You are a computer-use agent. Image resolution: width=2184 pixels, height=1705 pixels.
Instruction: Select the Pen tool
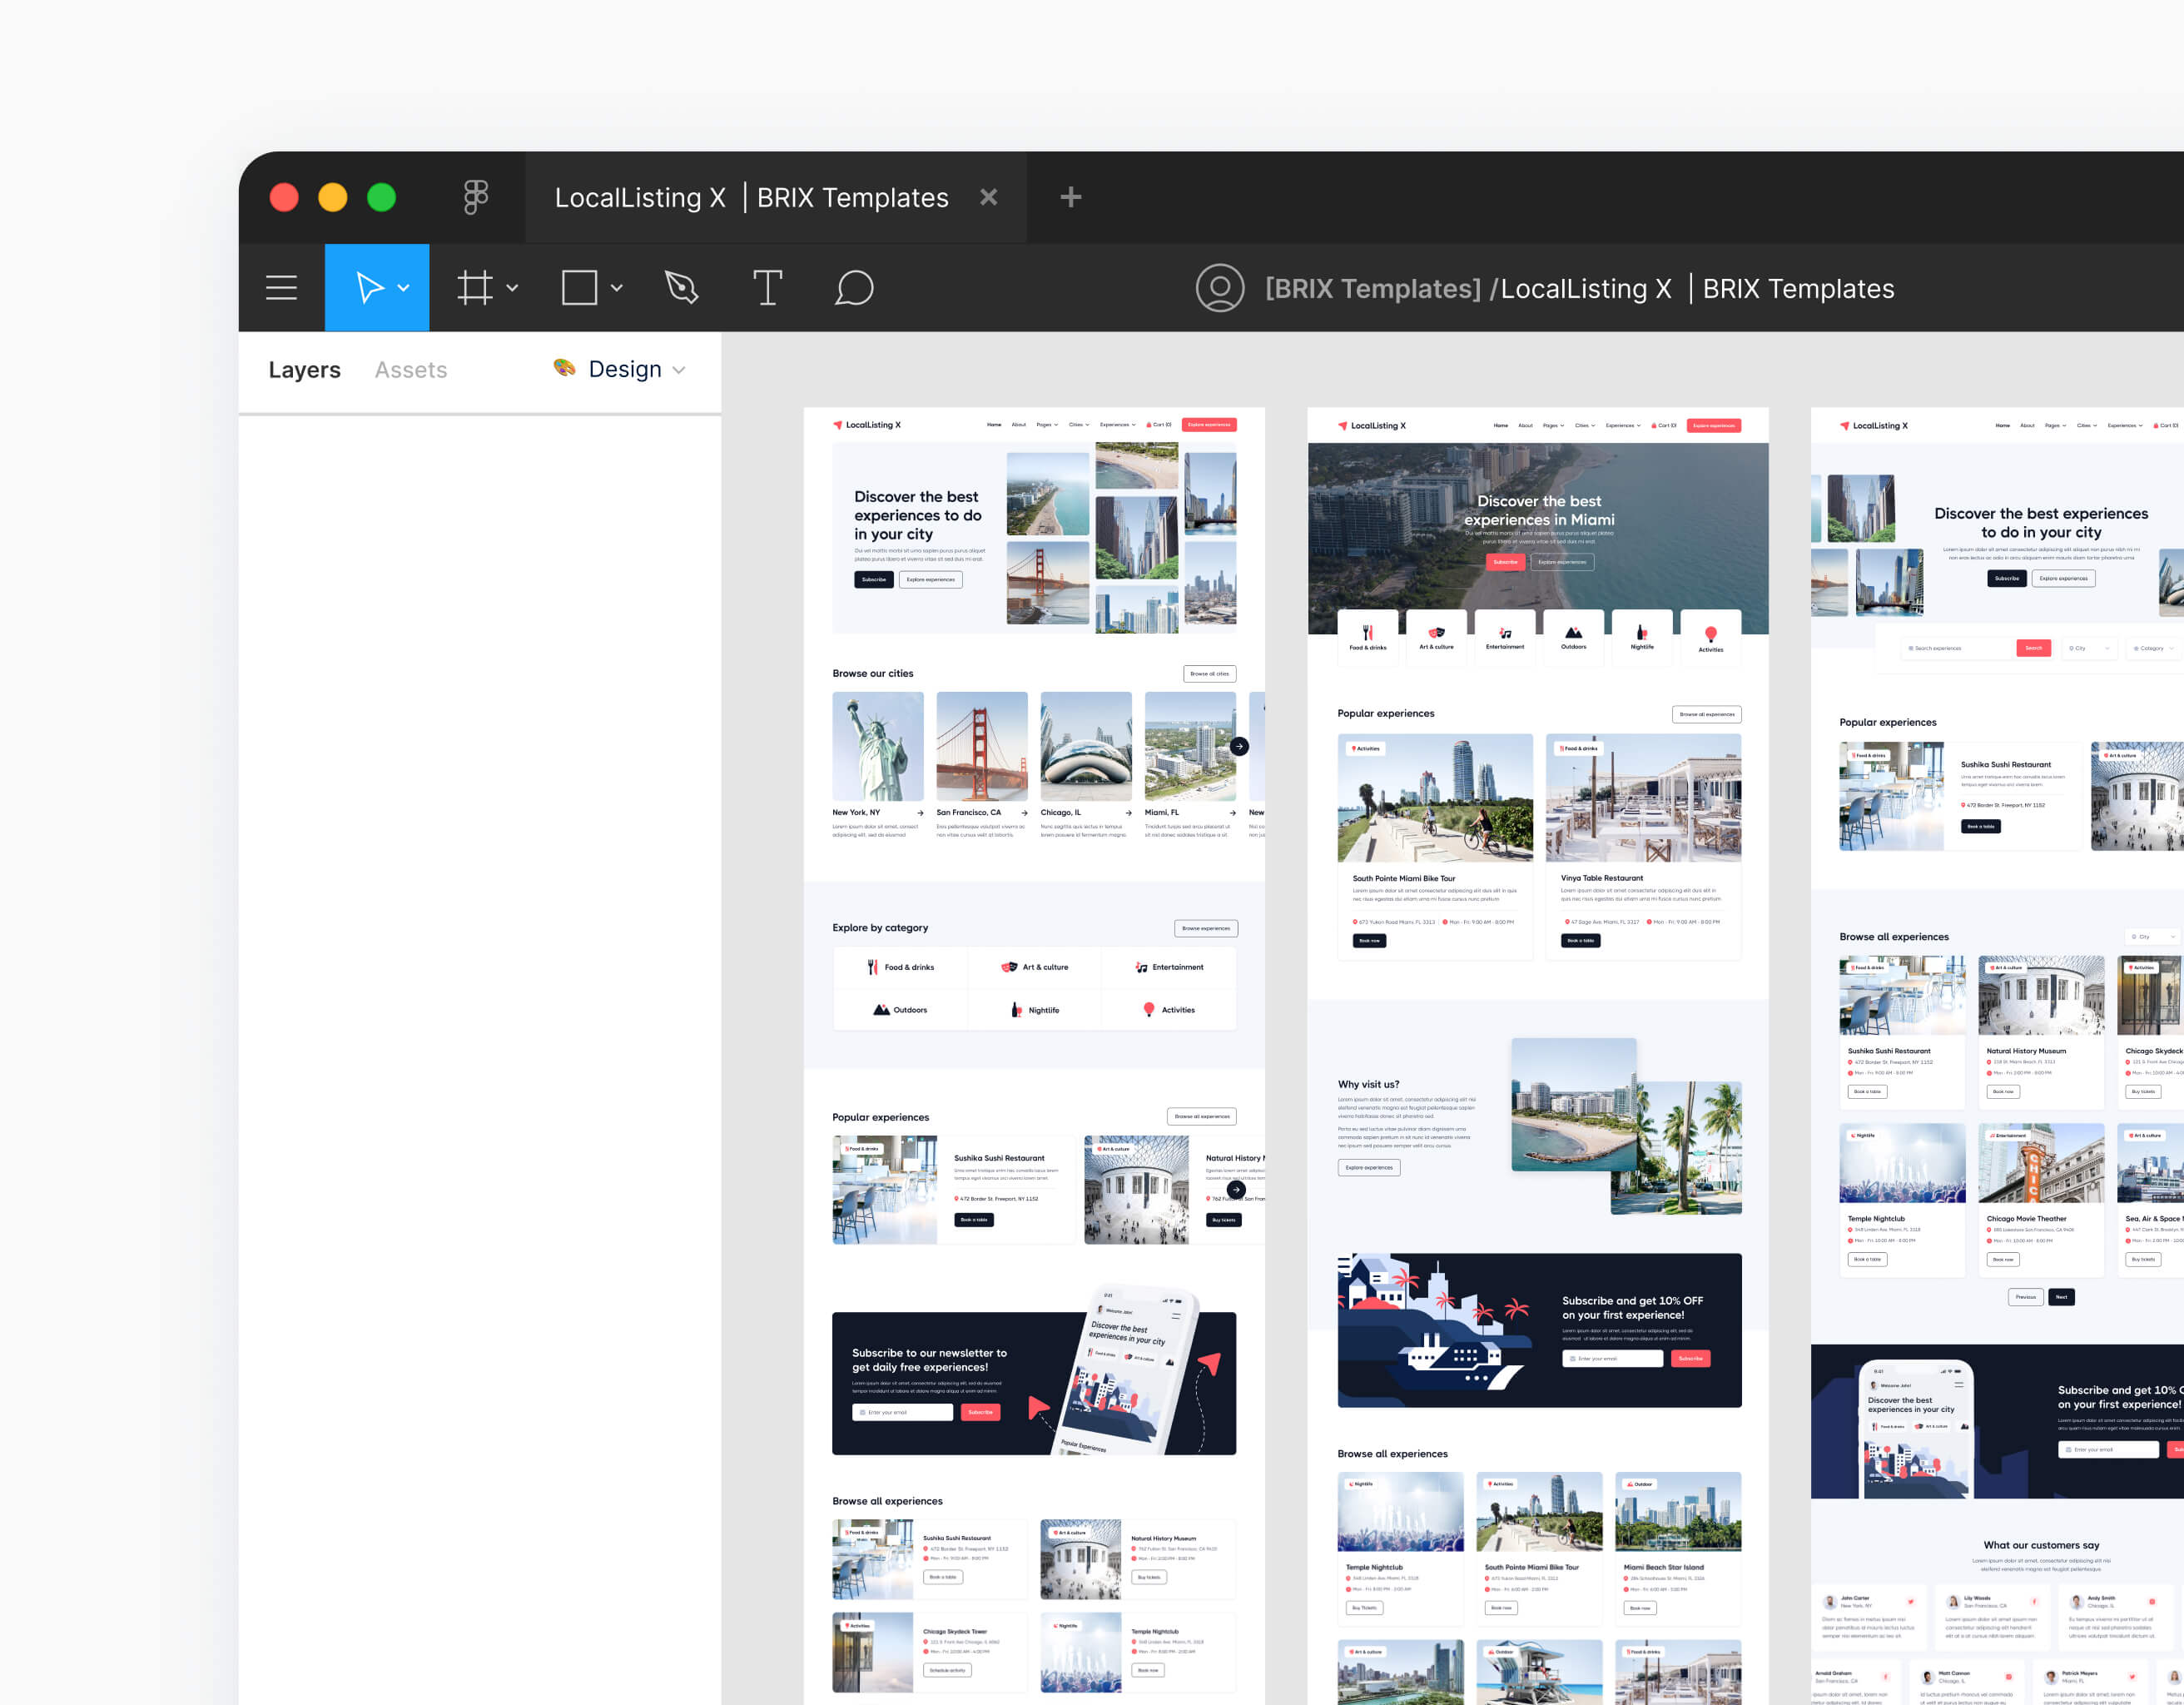pyautogui.click(x=681, y=287)
